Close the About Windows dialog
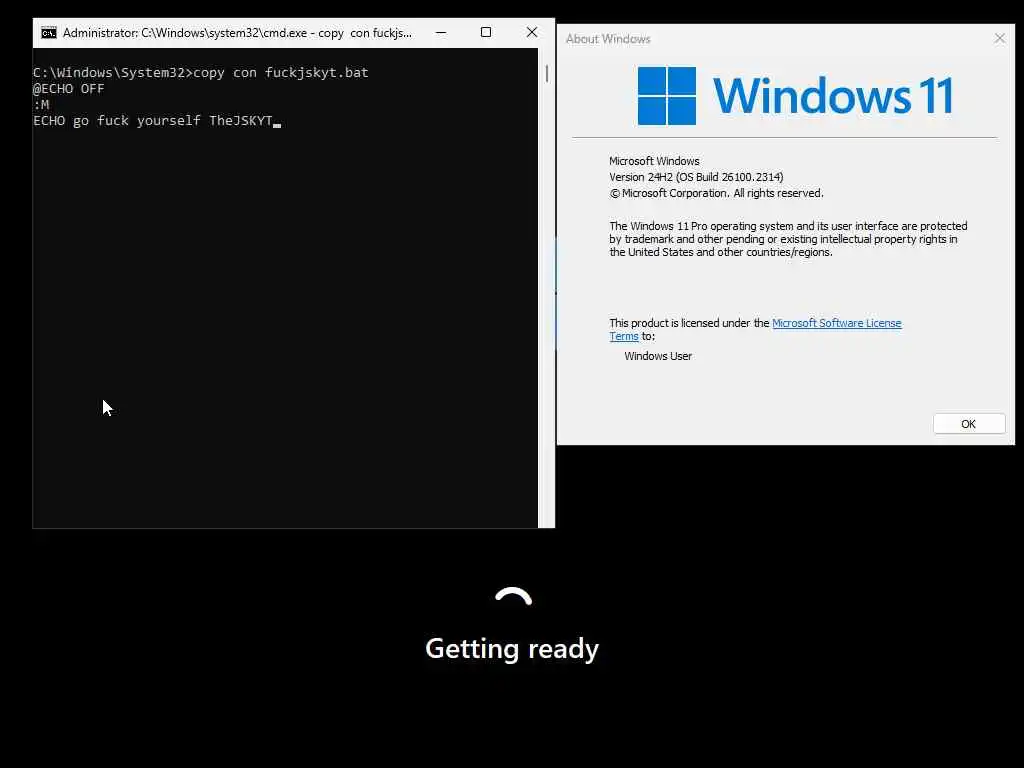Viewport: 1024px width, 768px height. tap(999, 39)
